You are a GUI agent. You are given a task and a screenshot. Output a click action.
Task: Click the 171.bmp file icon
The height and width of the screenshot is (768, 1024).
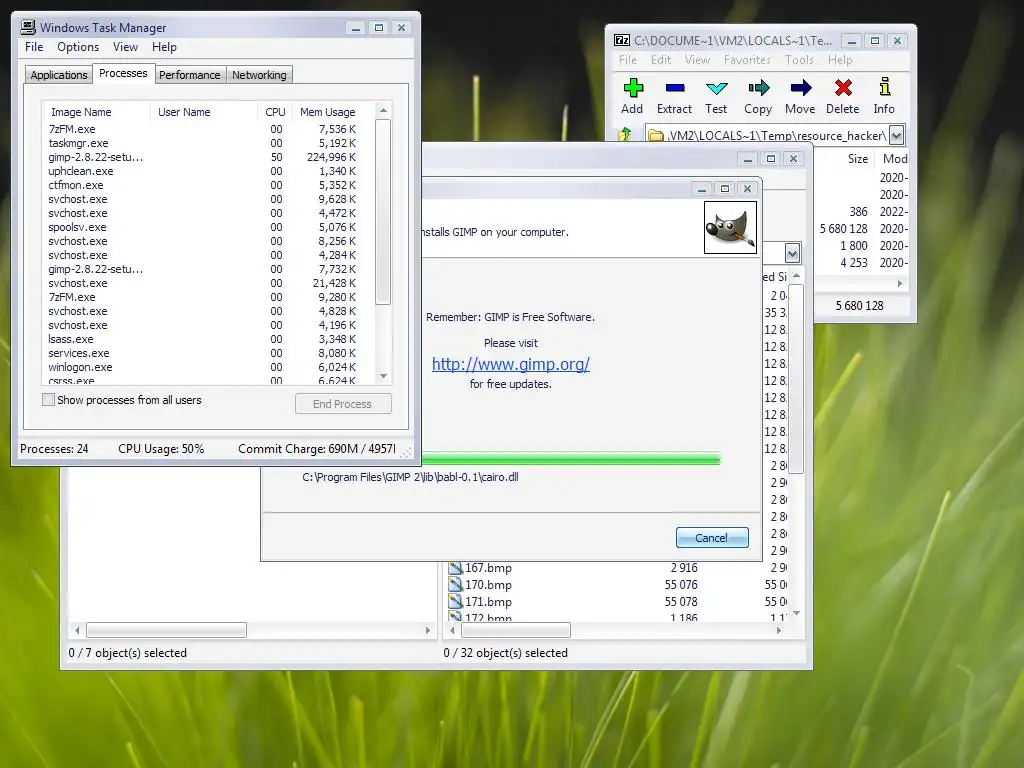click(x=455, y=601)
